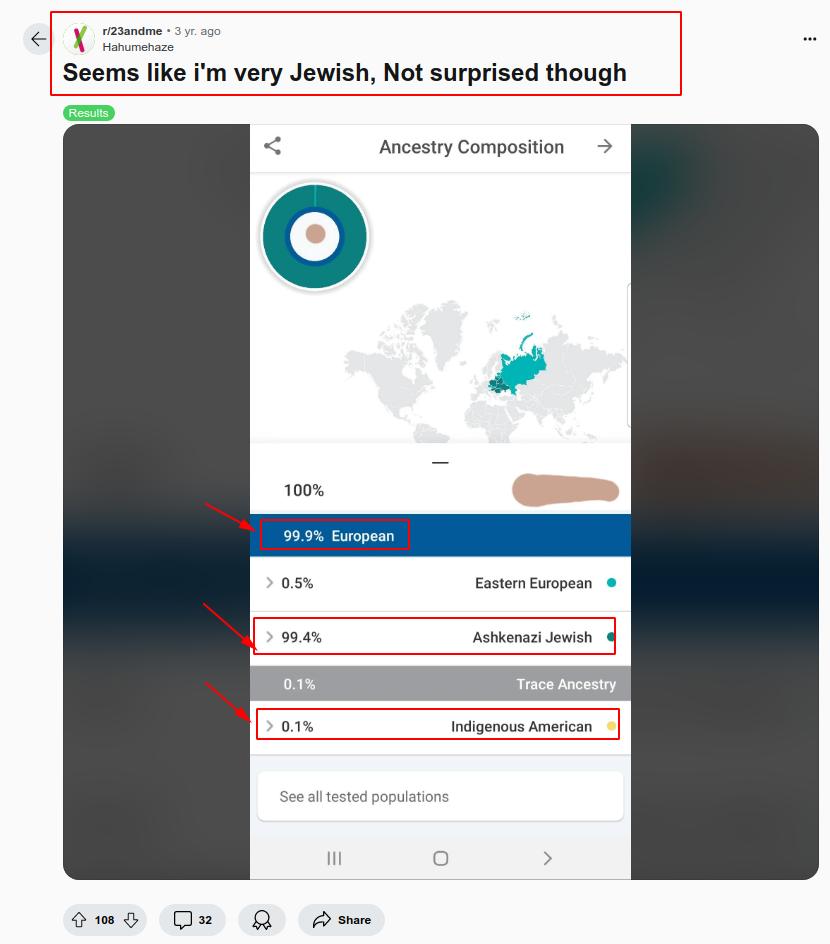Select the Trace Ancestry header row
The width and height of the screenshot is (830, 944).
[440, 684]
